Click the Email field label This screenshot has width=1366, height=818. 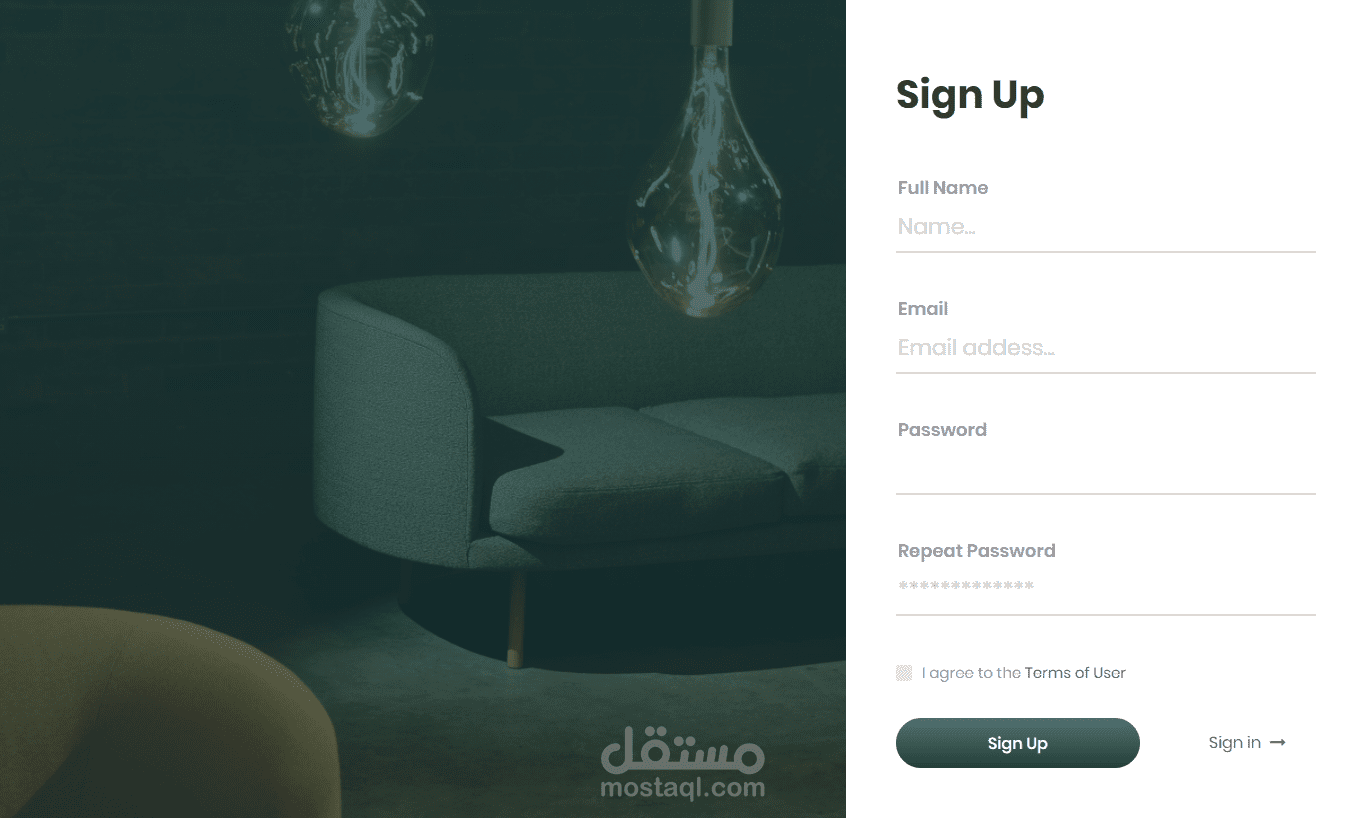coord(922,309)
